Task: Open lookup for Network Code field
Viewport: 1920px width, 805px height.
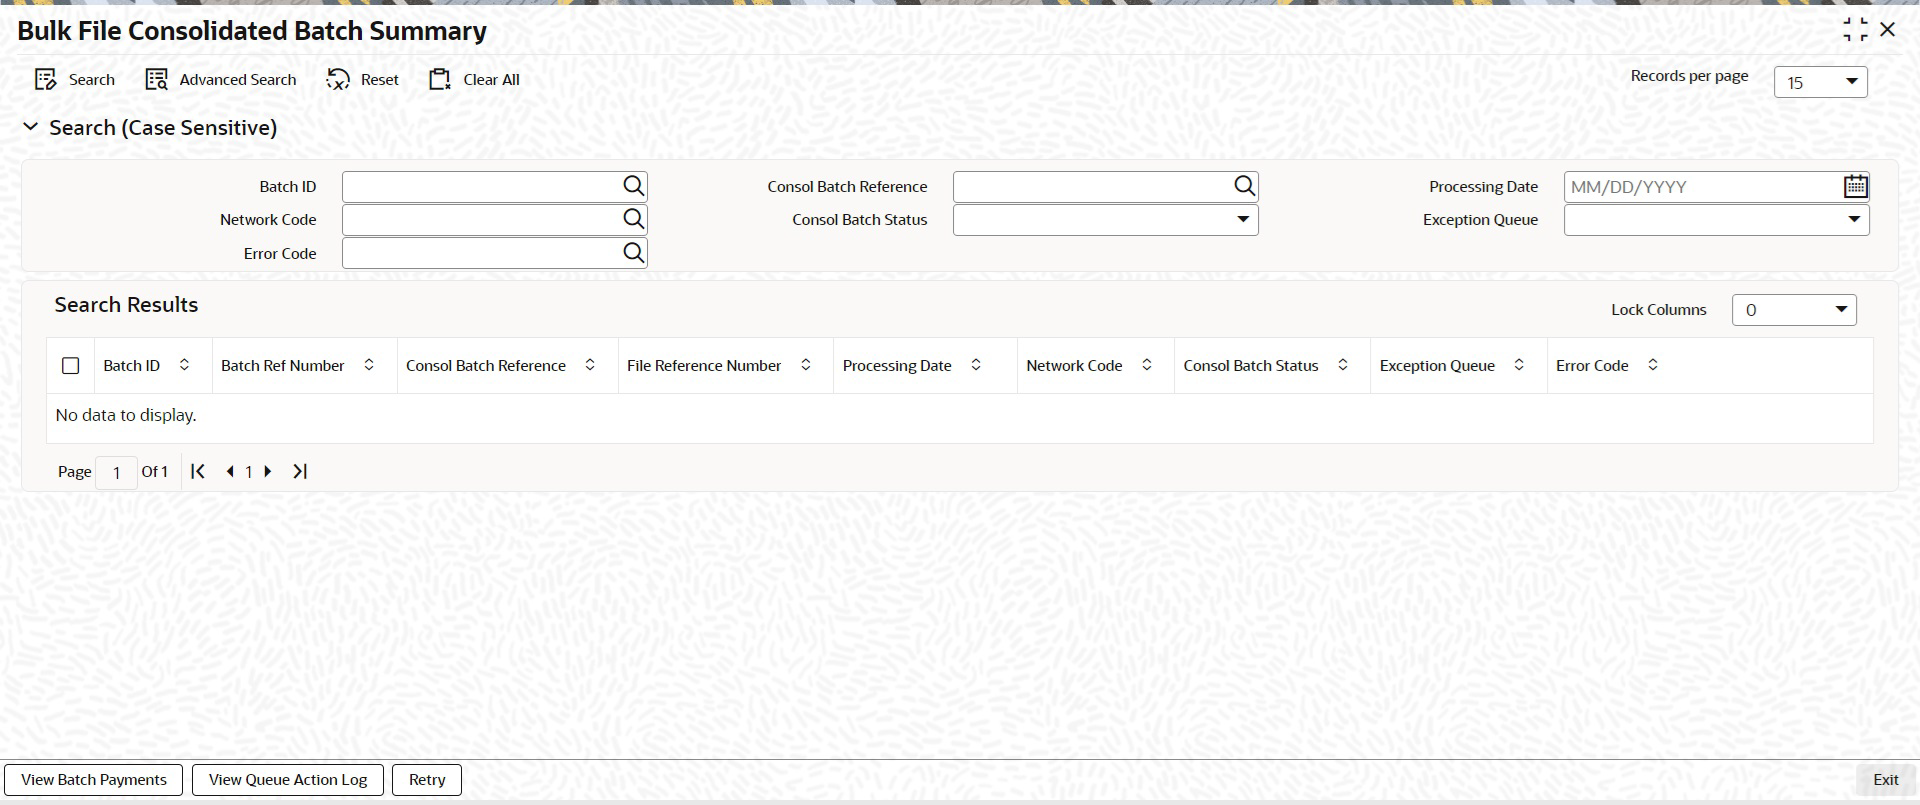Action: (x=634, y=219)
